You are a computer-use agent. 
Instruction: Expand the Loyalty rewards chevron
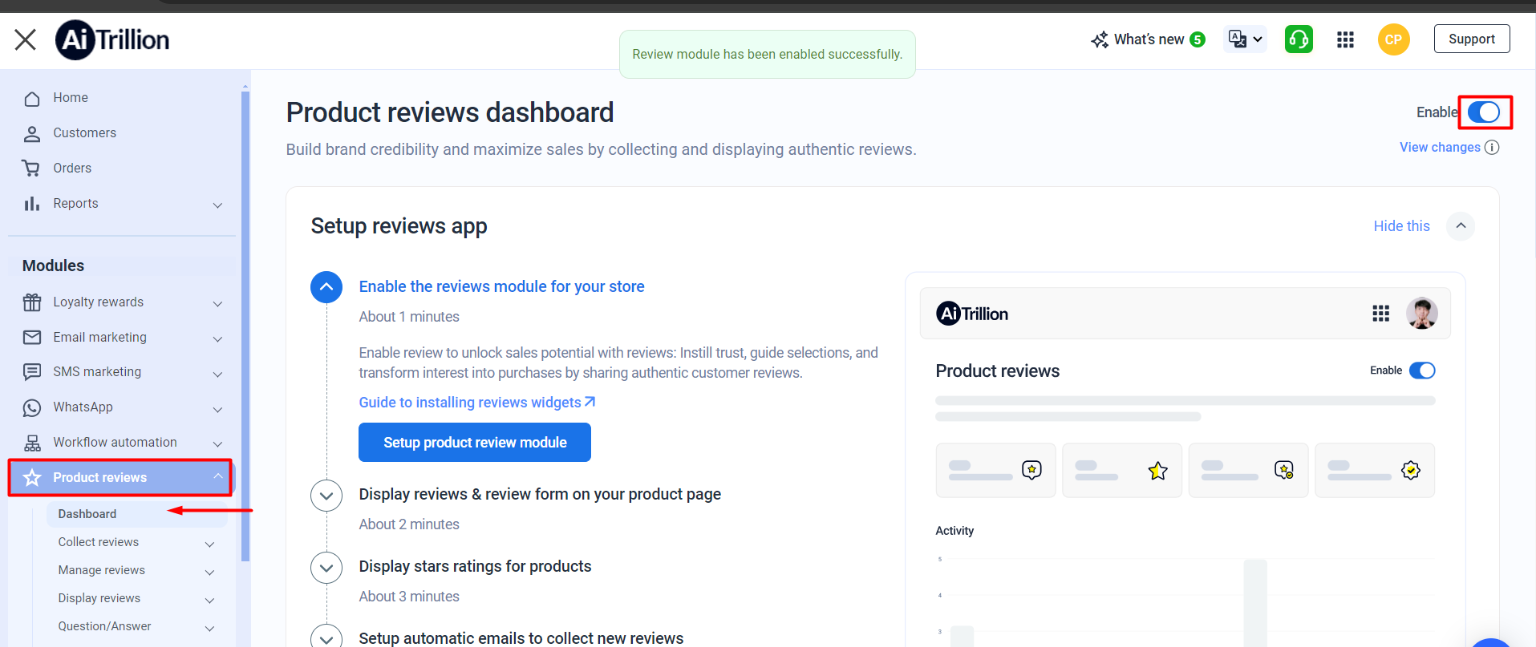pyautogui.click(x=218, y=303)
